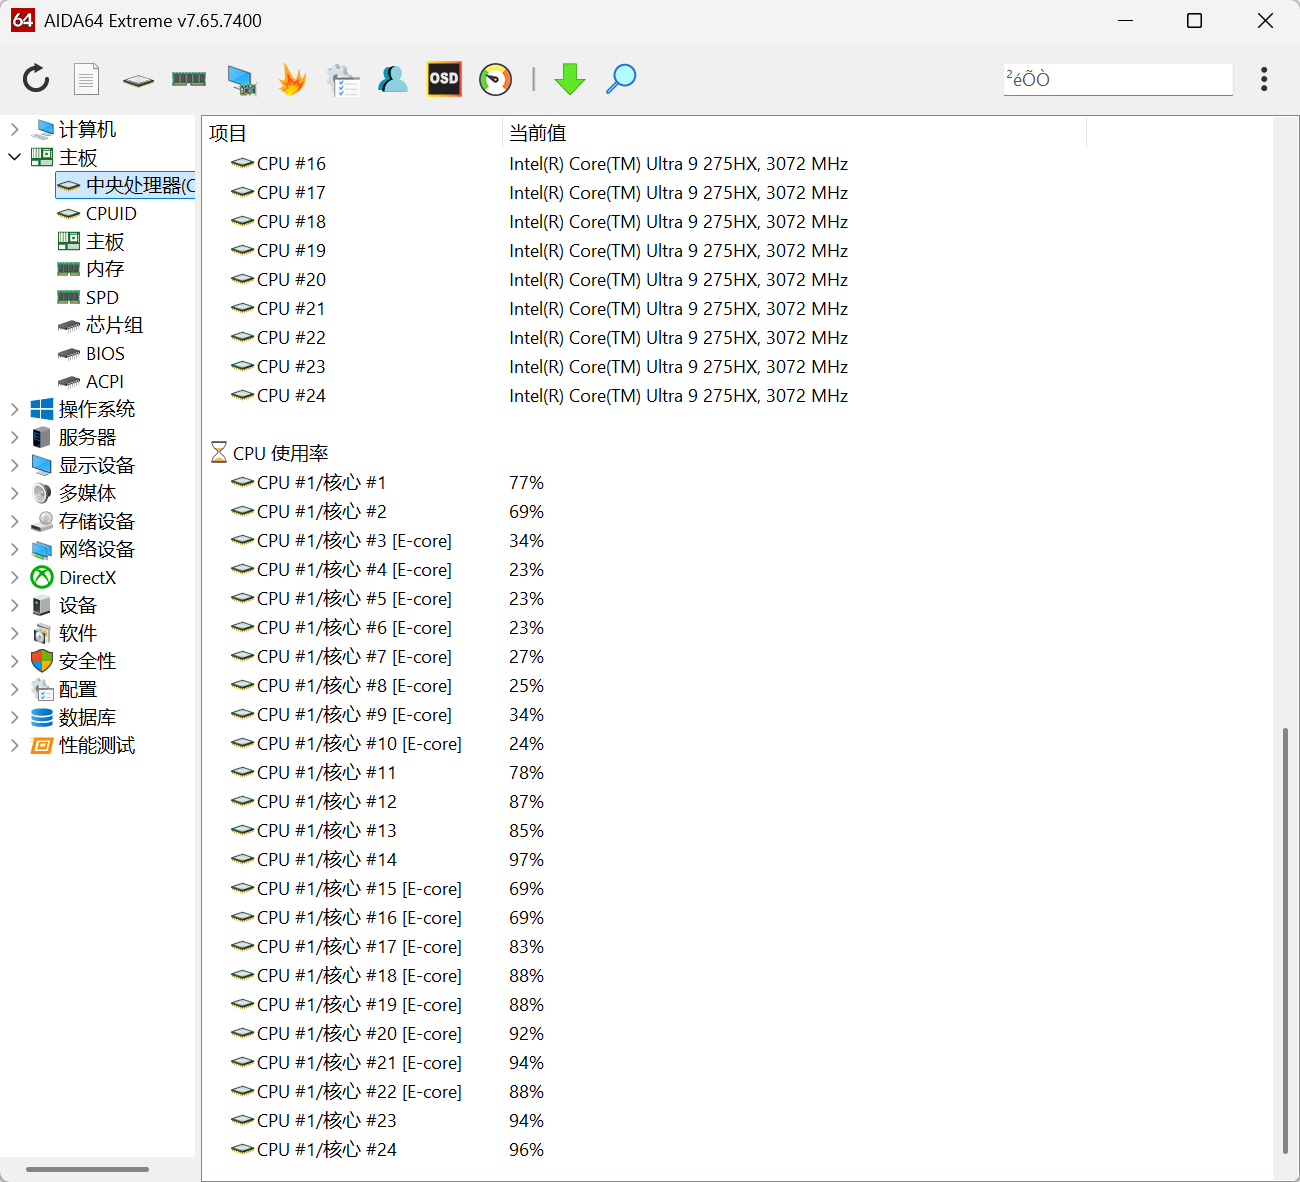This screenshot has width=1300, height=1182.
Task: Open the gauge benchmark icon
Action: point(495,79)
